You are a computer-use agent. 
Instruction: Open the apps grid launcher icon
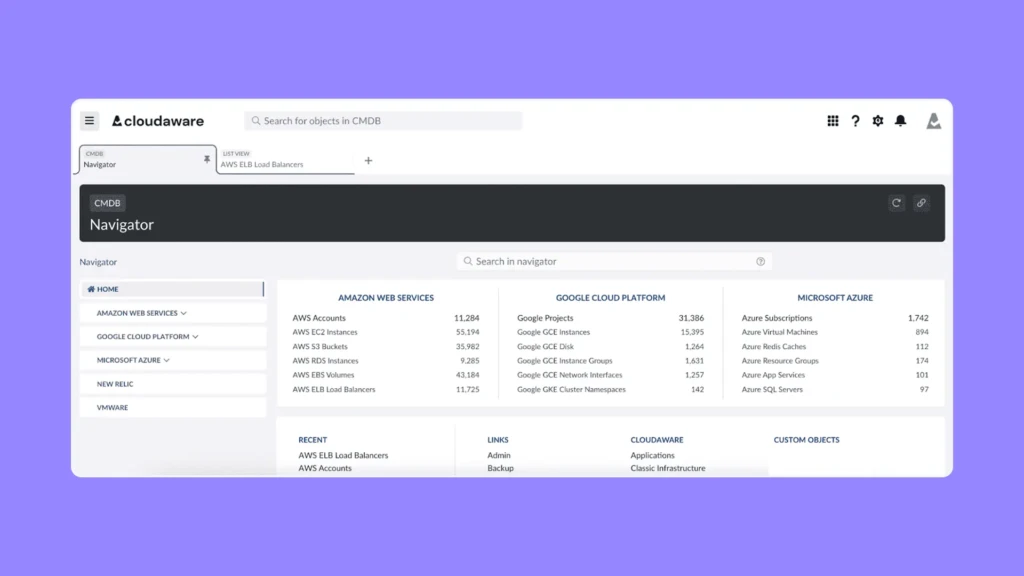[832, 121]
